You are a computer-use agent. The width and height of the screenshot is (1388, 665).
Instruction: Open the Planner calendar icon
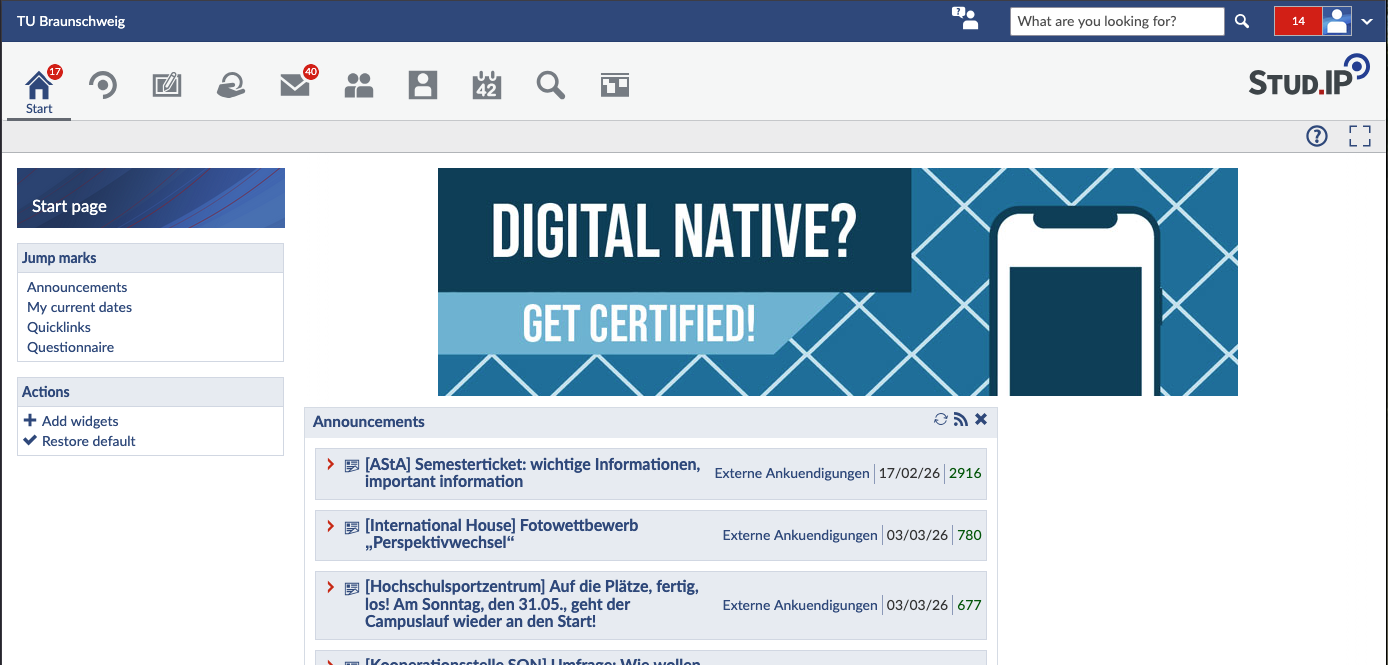[x=486, y=86]
